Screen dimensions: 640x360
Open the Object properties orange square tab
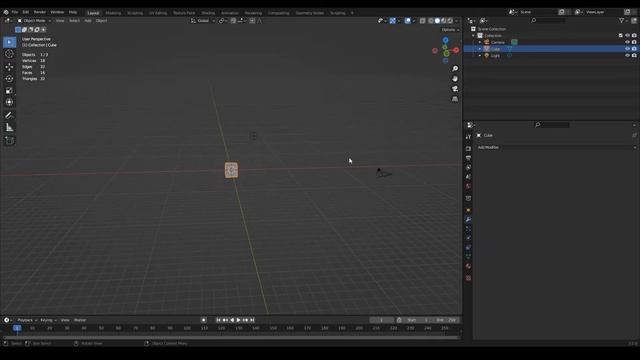(468, 210)
